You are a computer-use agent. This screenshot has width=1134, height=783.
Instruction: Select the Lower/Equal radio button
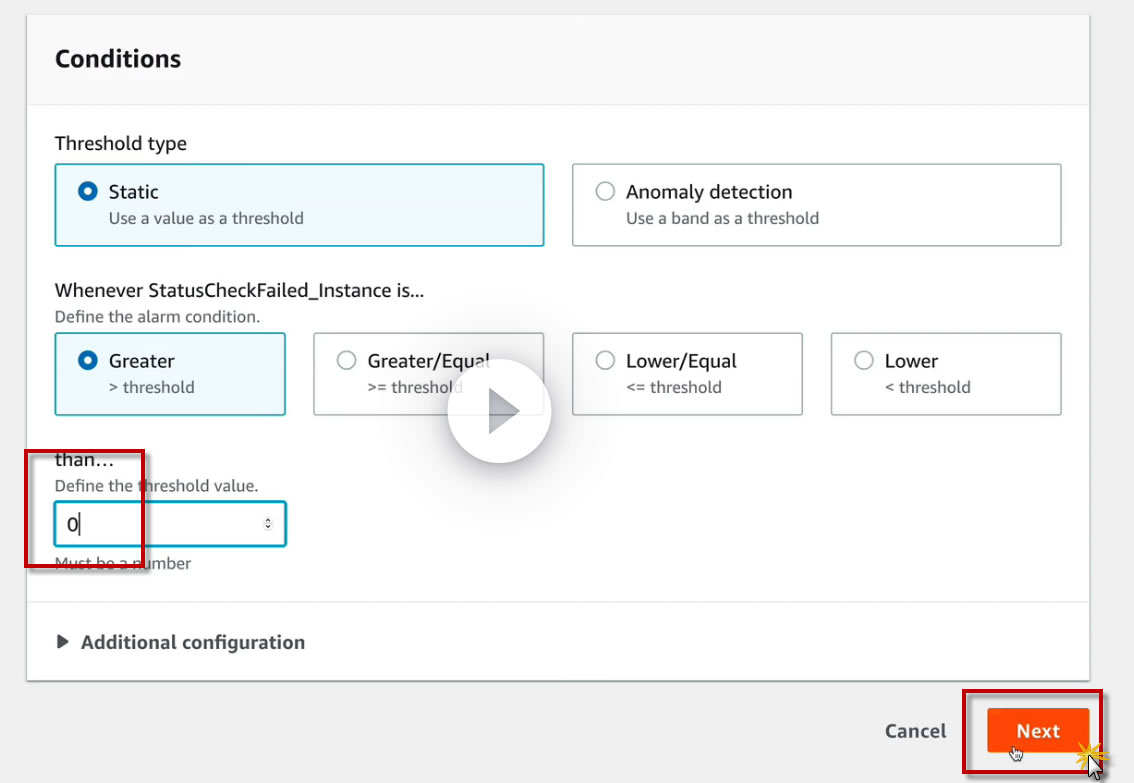[x=605, y=361]
